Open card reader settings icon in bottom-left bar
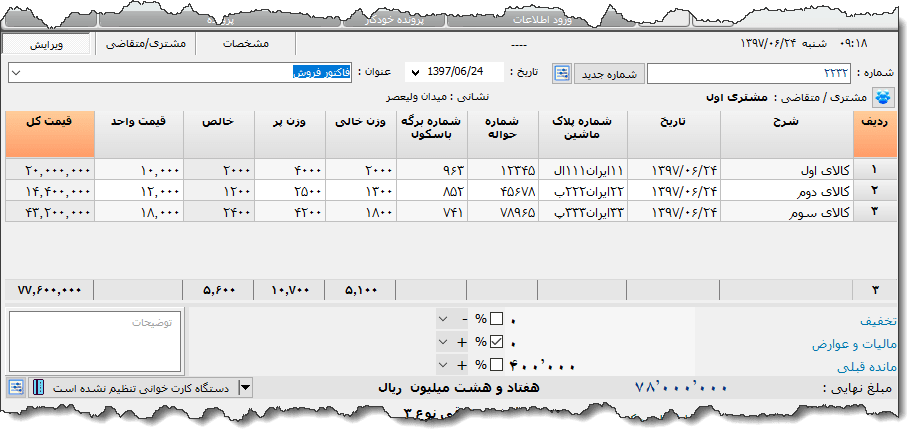This screenshot has width=908, height=429. coord(16,387)
